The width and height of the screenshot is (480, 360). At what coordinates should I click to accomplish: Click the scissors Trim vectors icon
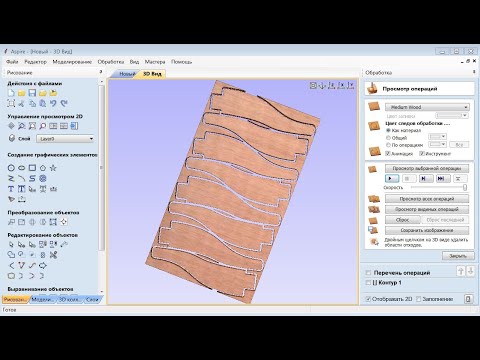point(53,255)
